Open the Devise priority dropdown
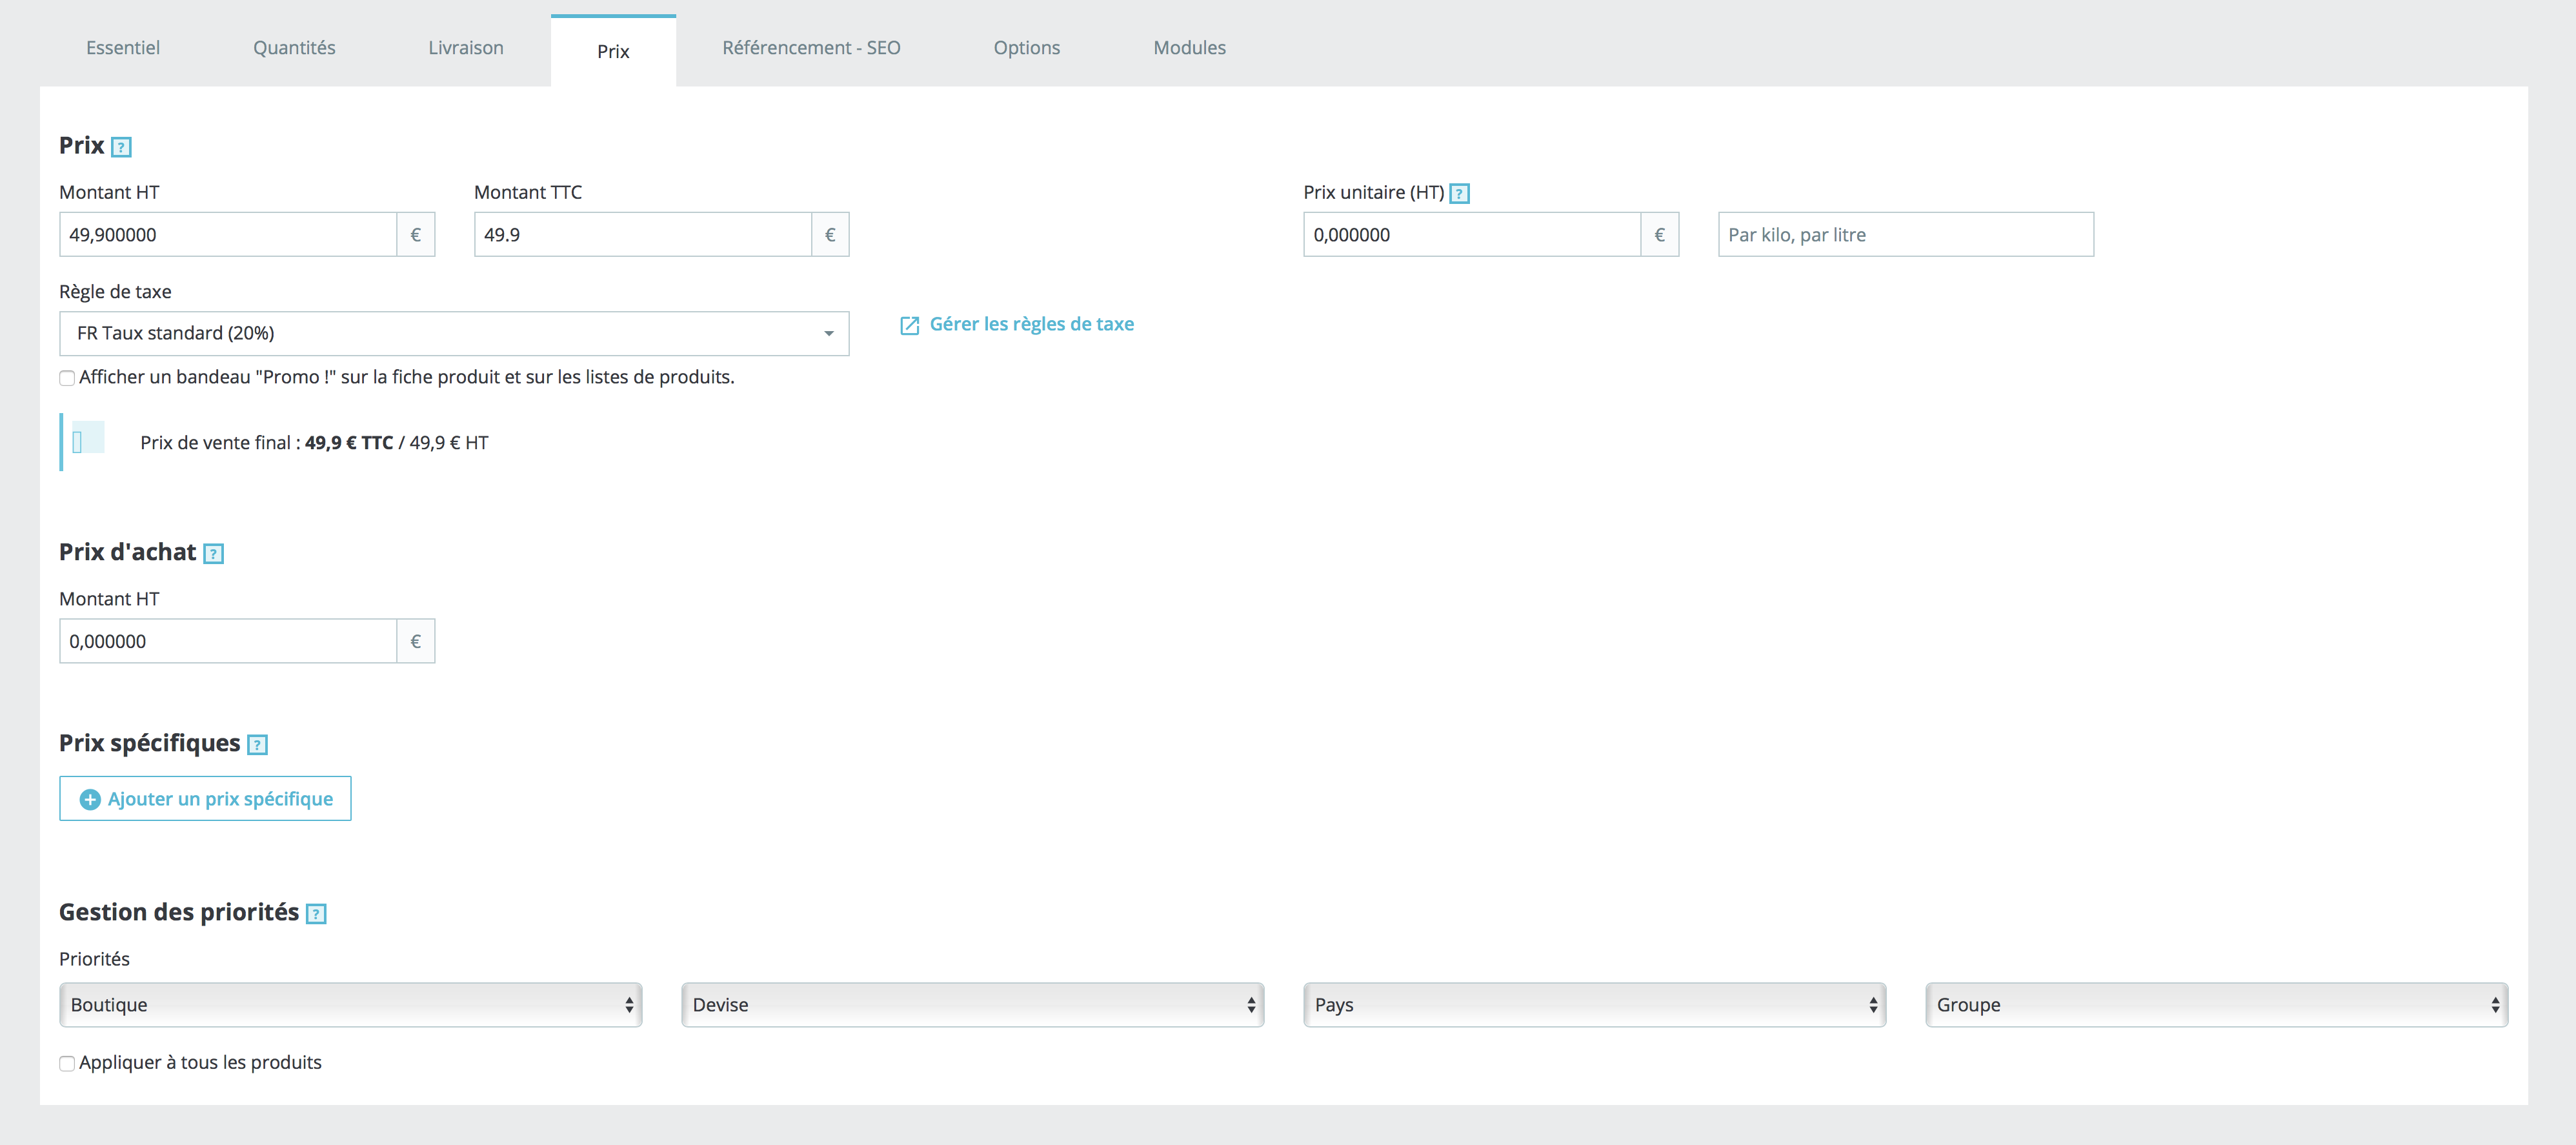 coord(972,1004)
